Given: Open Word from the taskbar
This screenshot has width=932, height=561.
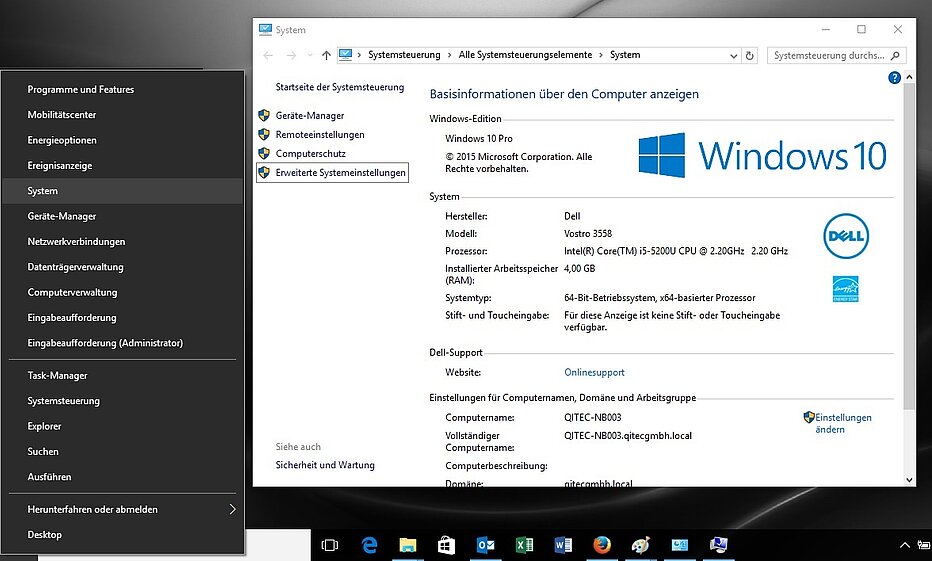Looking at the screenshot, I should click(x=563, y=545).
